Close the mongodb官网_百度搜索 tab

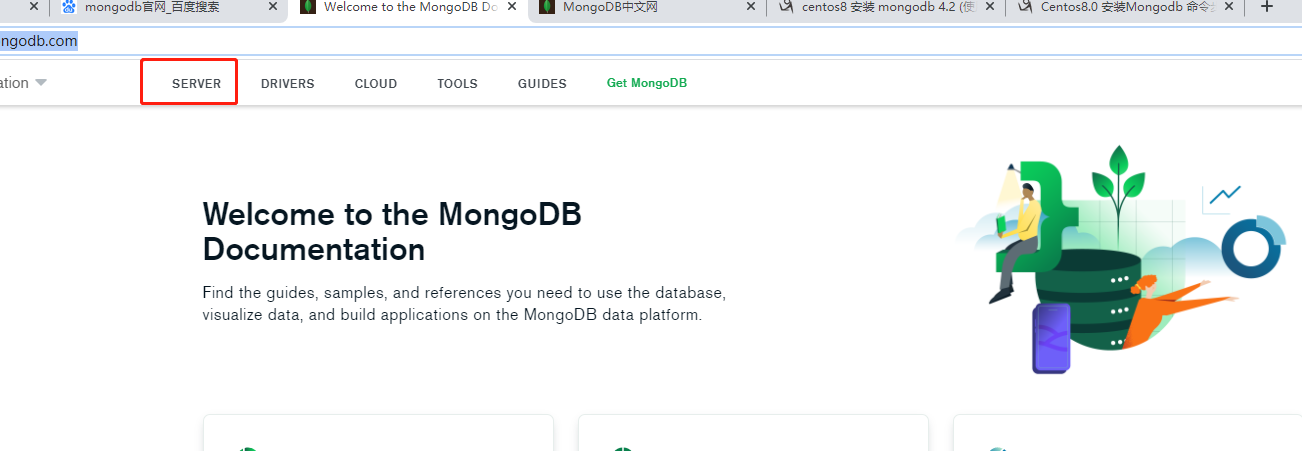click(273, 7)
